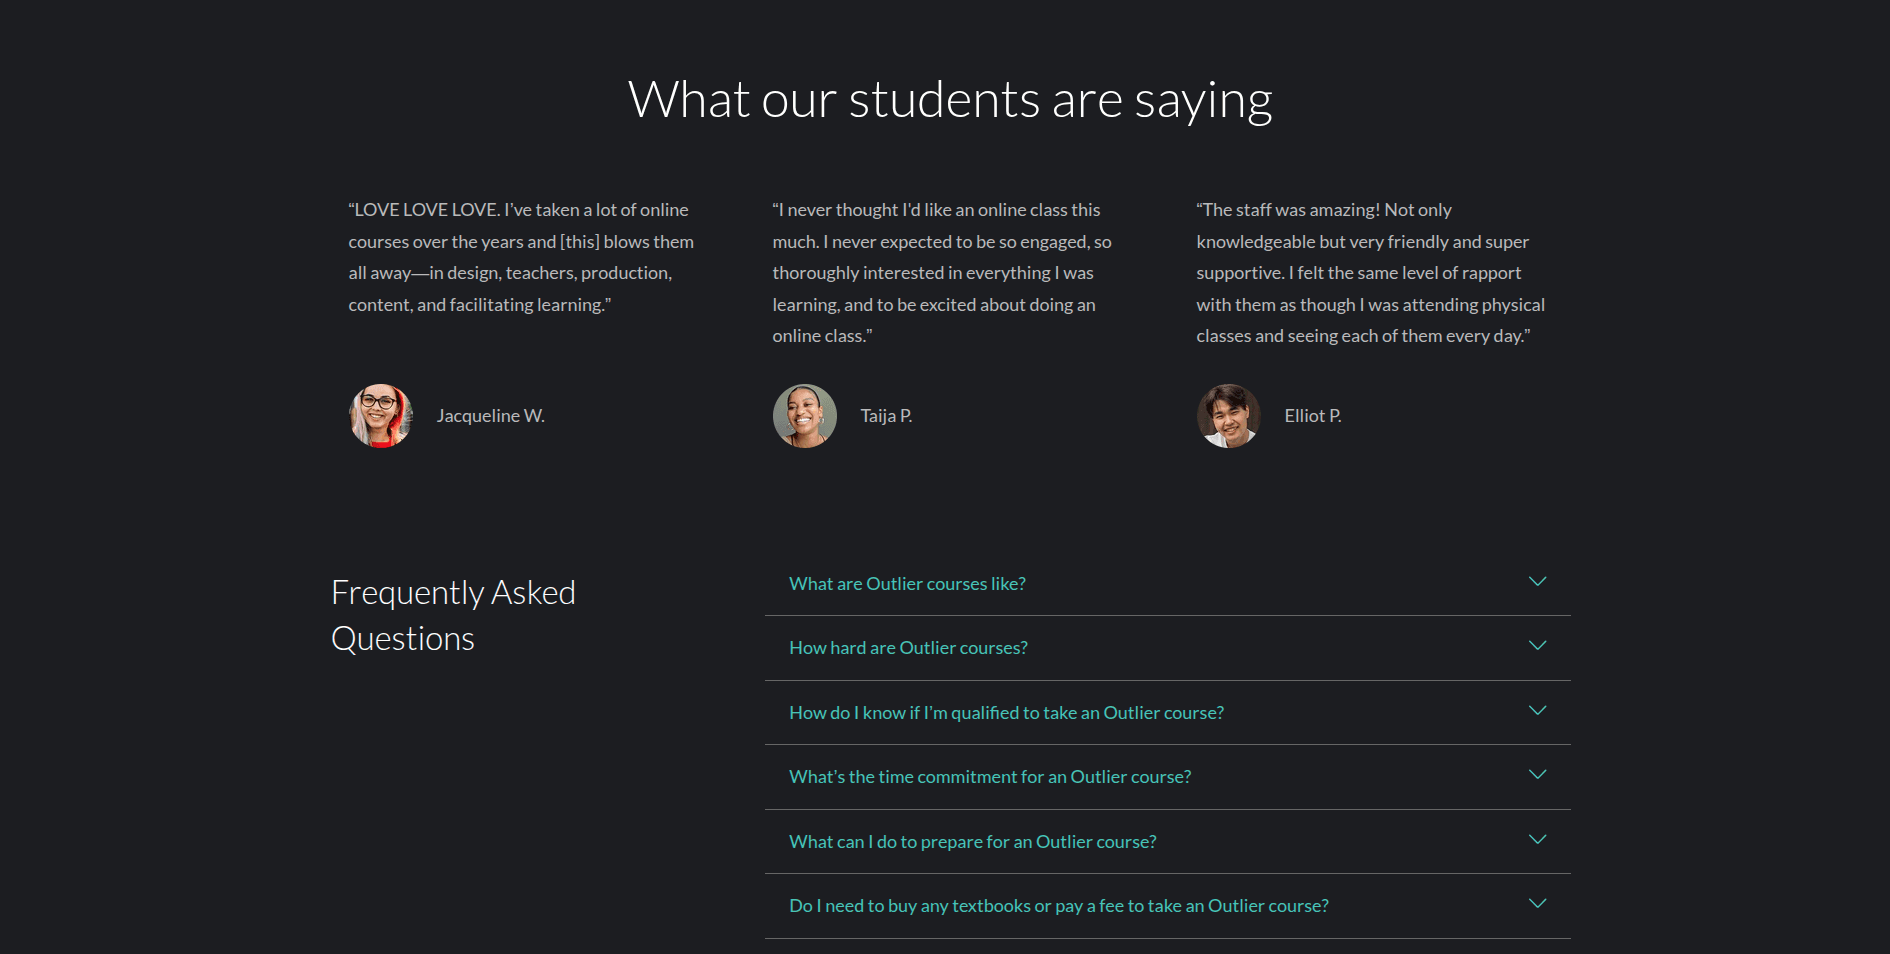The width and height of the screenshot is (1890, 954).
Task: Click Elliot P.'s profile picture
Action: click(x=1229, y=416)
